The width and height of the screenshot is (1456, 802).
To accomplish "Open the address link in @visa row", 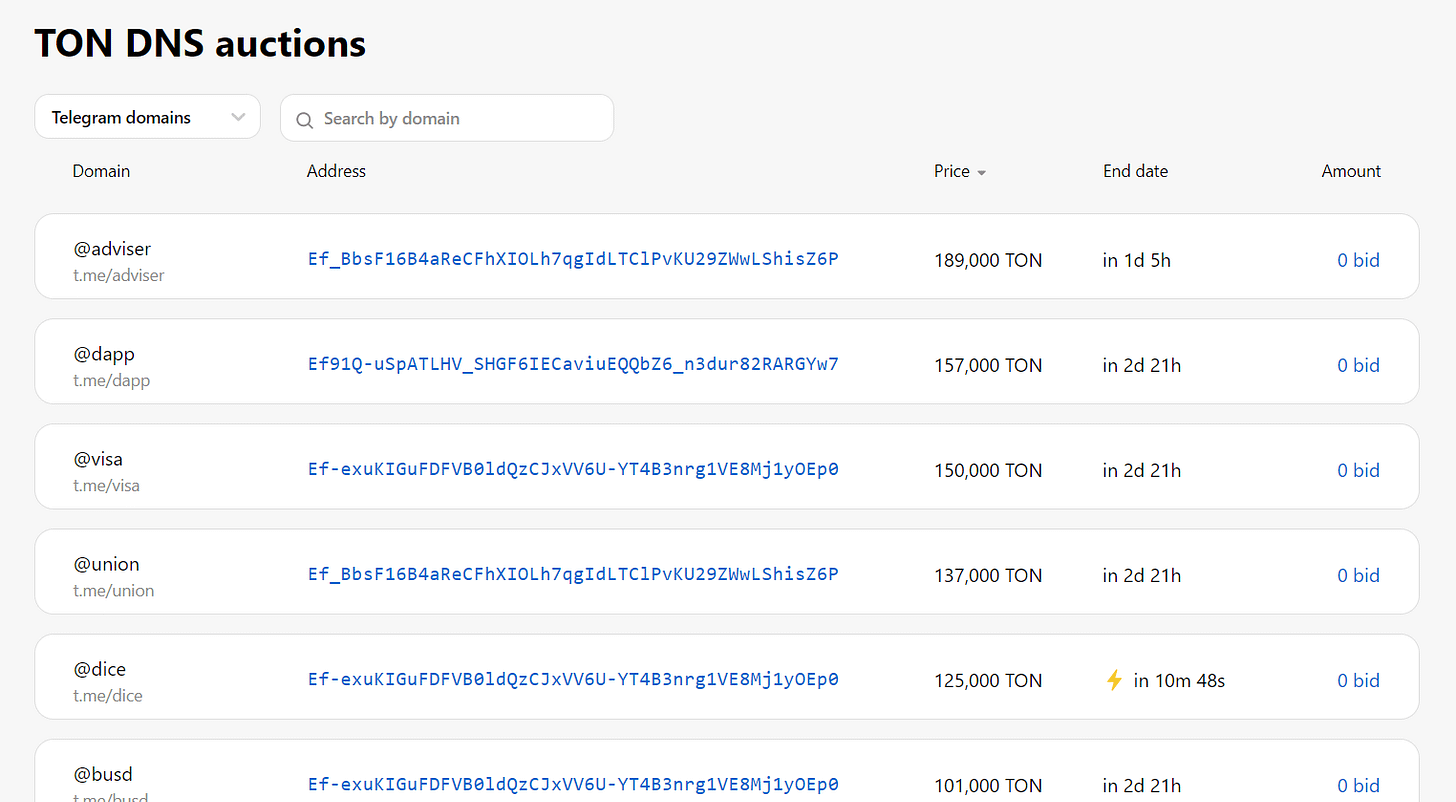I will [x=573, y=469].
